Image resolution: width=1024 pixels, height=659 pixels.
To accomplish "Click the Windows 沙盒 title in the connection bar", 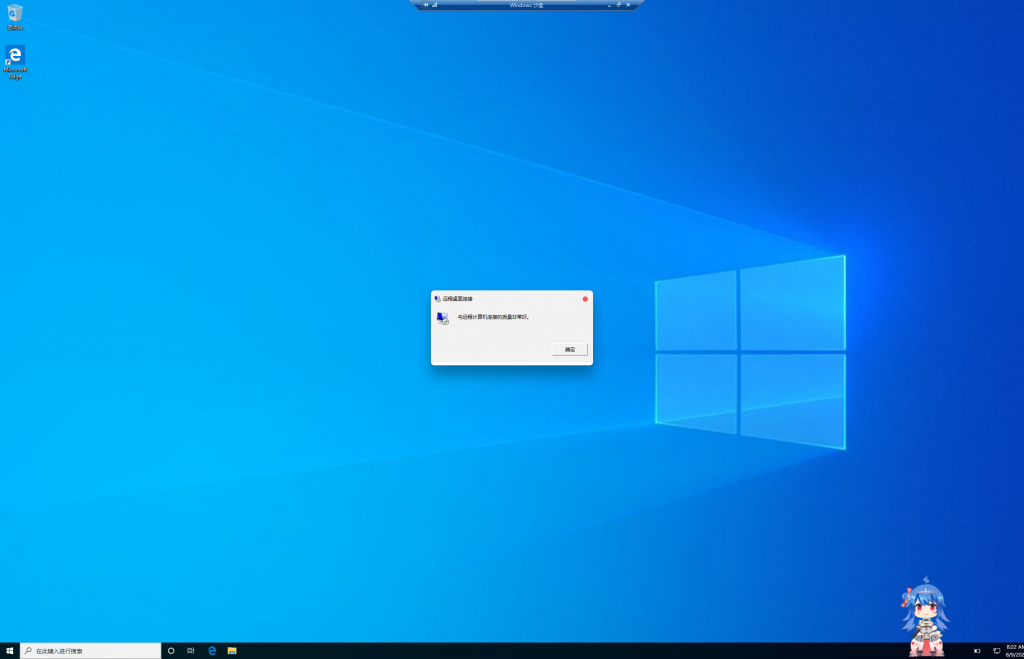I will click(x=526, y=5).
